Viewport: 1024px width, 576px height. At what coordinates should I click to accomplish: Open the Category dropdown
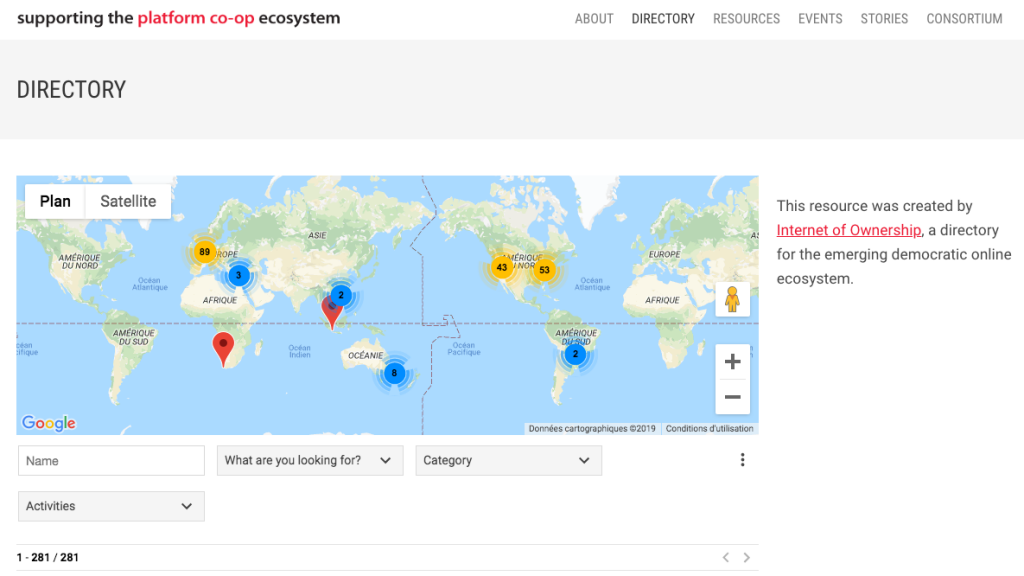coord(508,461)
